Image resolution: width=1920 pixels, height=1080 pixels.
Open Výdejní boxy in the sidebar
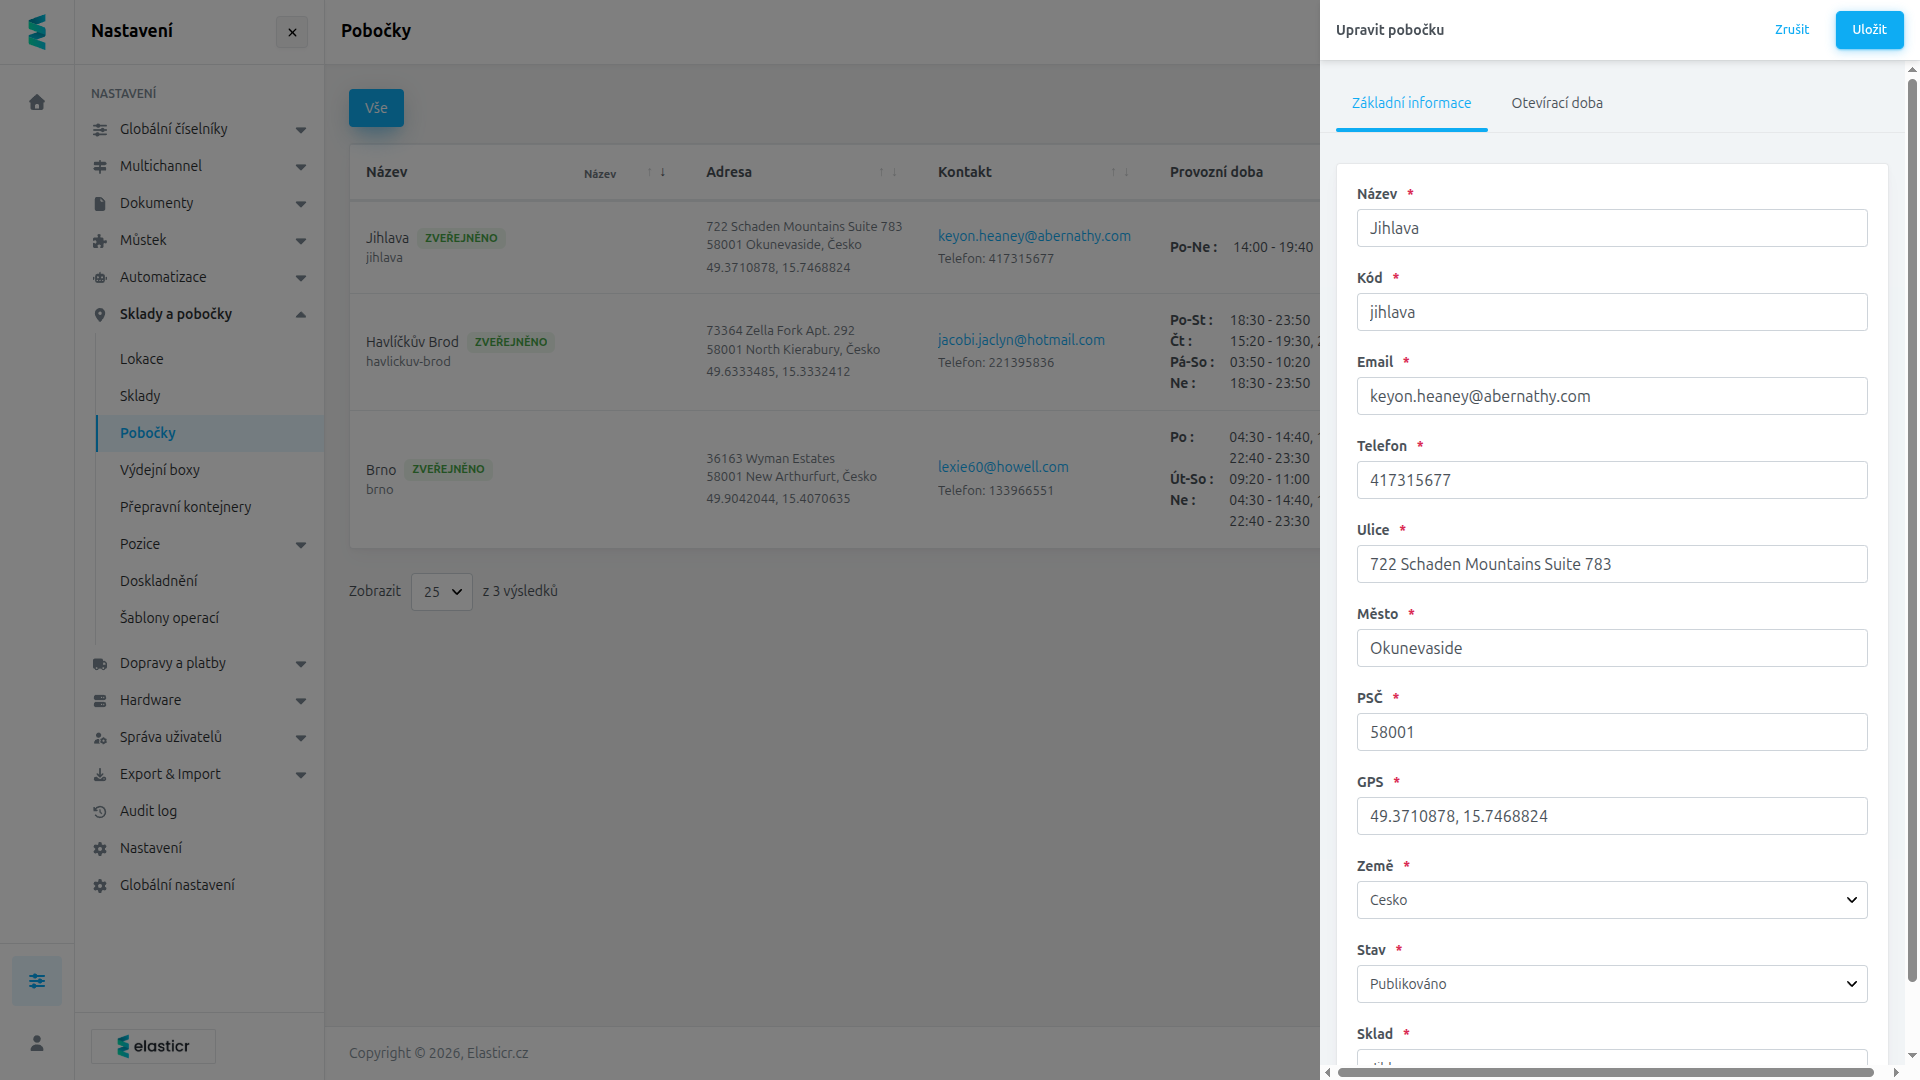[160, 470]
